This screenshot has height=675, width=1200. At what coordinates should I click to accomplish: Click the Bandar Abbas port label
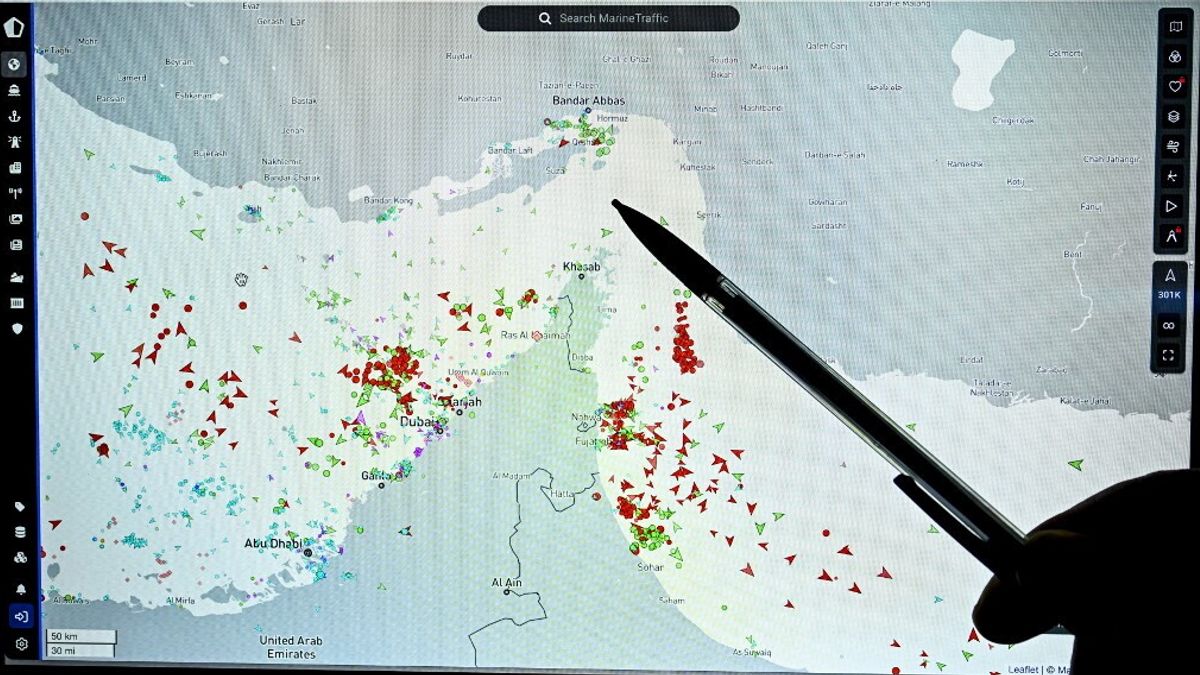pos(588,101)
